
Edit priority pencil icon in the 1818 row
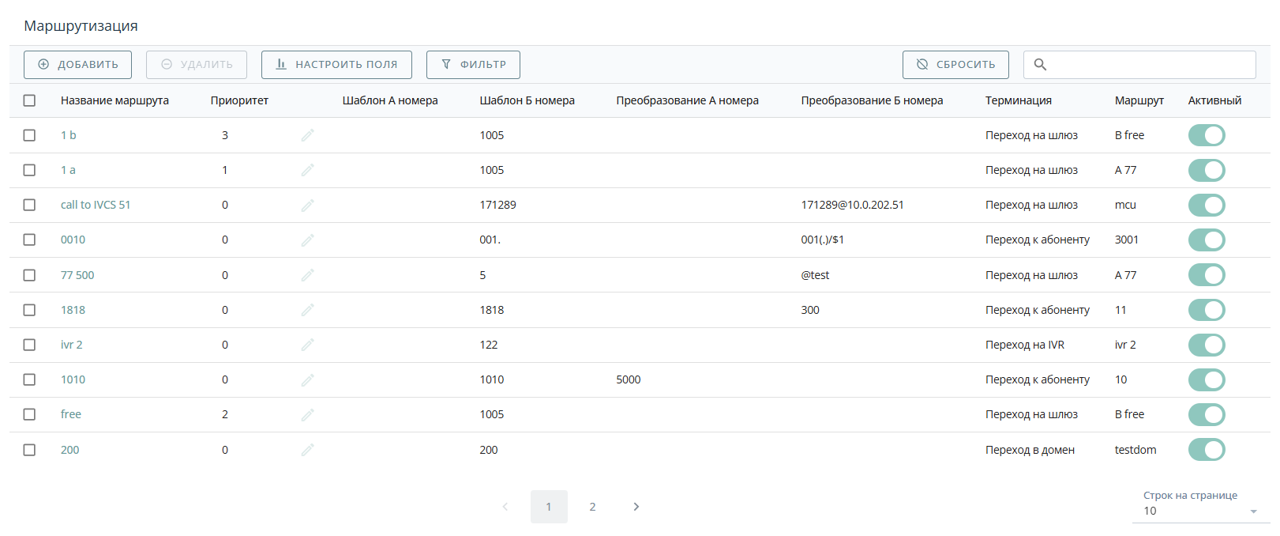[x=307, y=310]
